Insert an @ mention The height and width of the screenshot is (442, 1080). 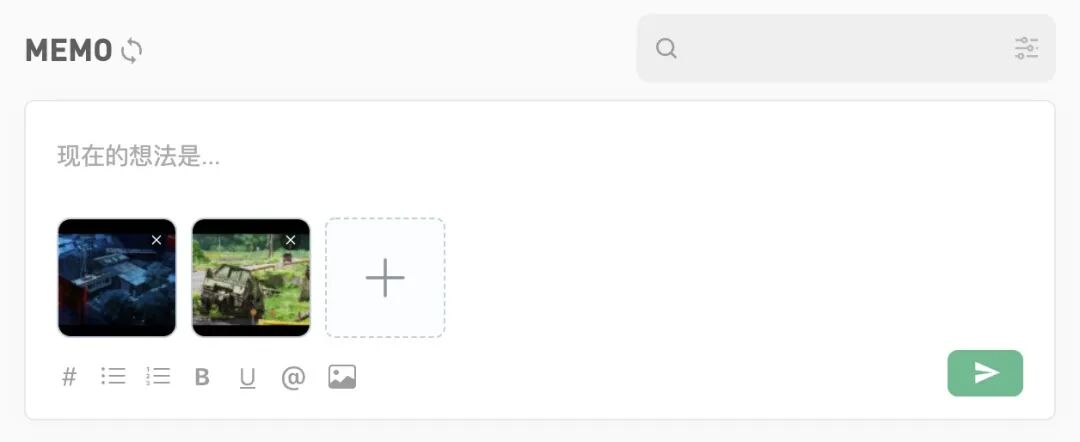coord(293,377)
